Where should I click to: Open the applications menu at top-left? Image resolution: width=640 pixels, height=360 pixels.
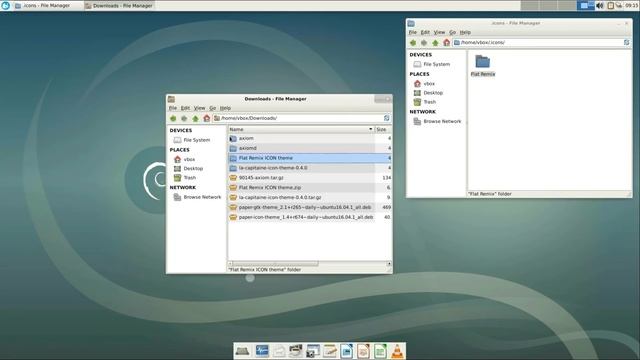(x=5, y=5)
